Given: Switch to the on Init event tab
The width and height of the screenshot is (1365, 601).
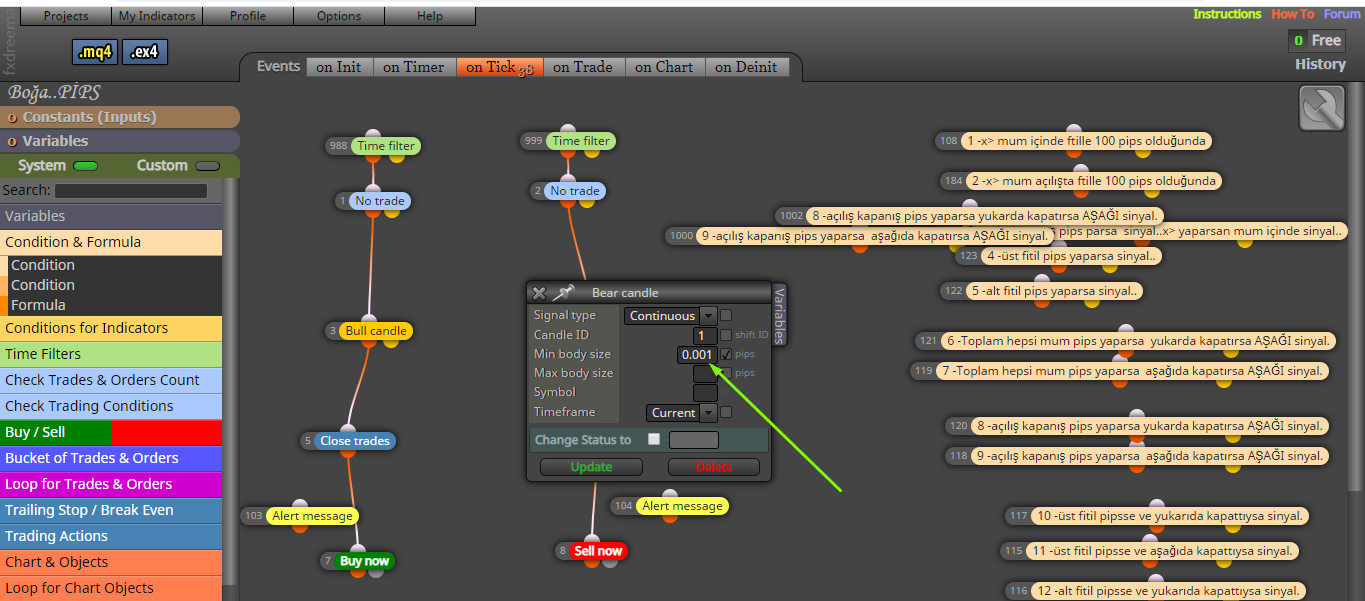Looking at the screenshot, I should [339, 67].
